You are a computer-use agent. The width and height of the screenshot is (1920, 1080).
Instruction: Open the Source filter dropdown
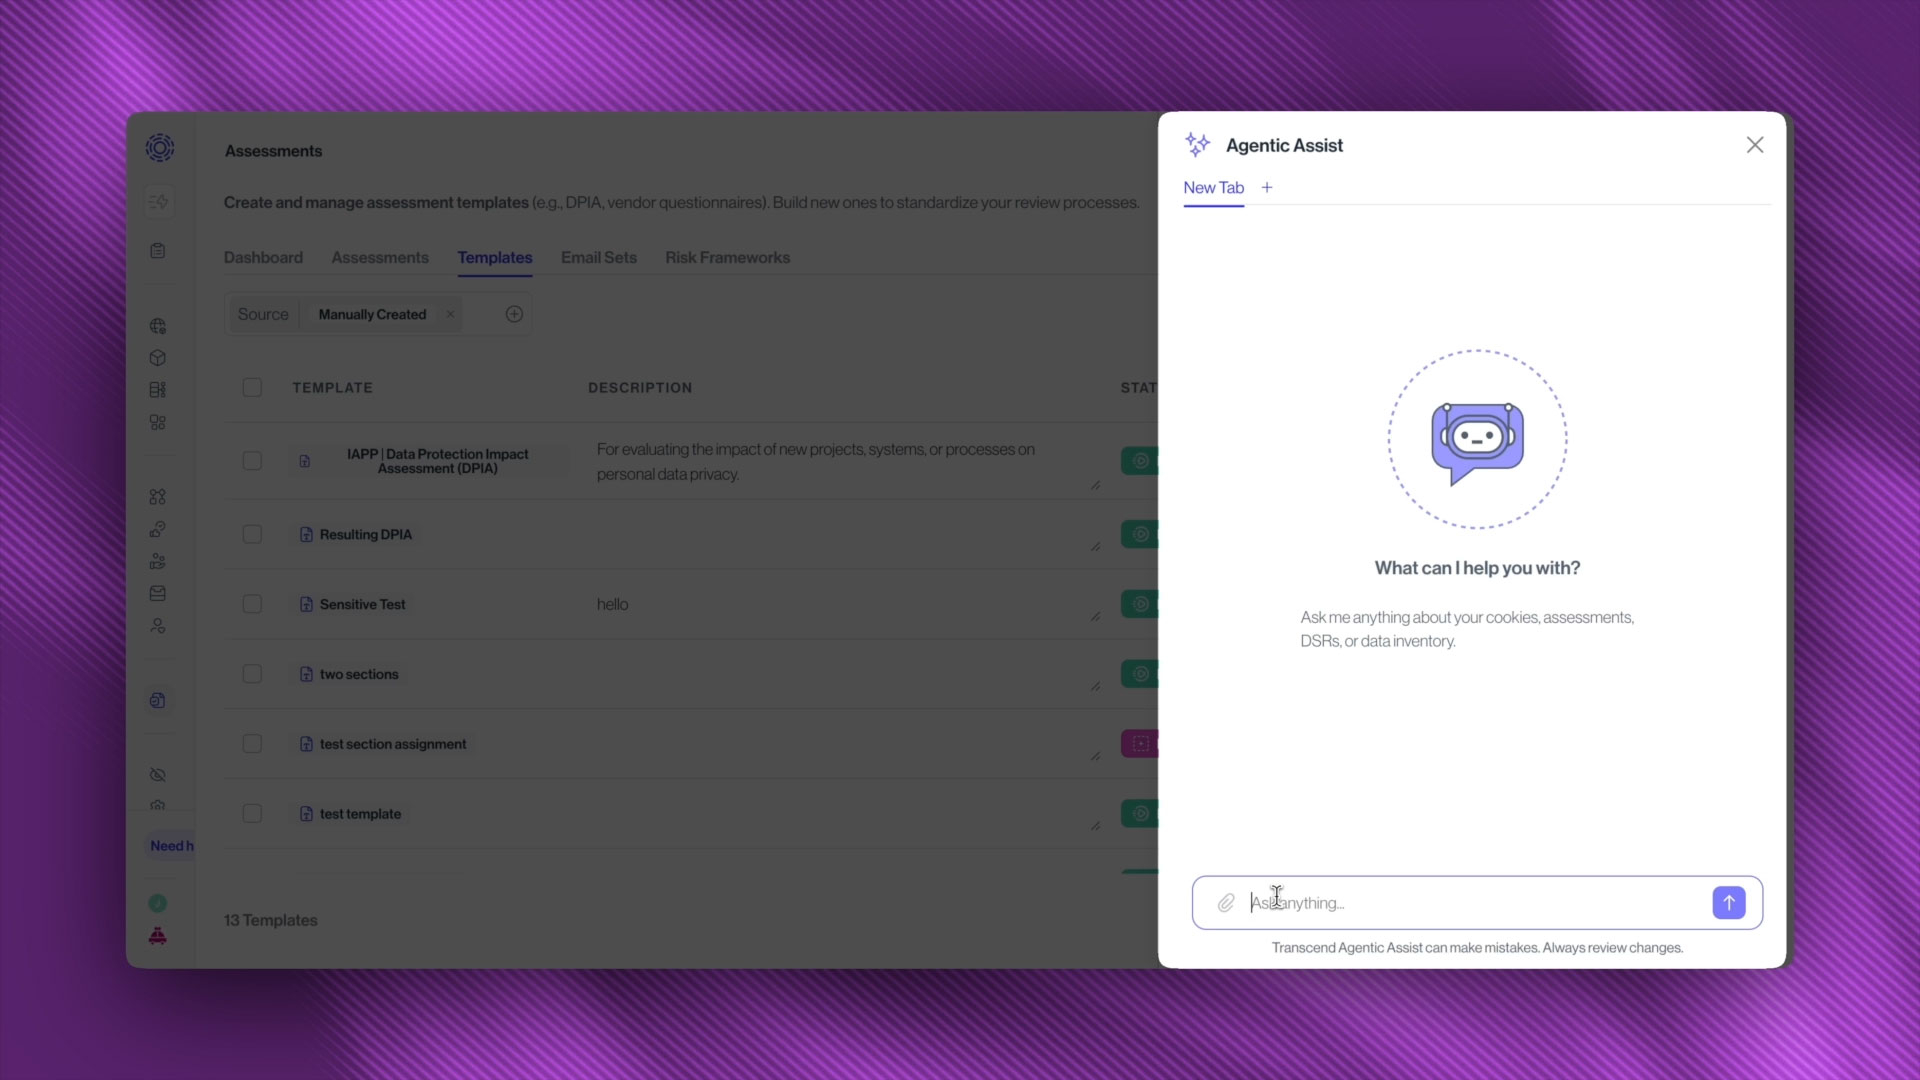click(x=263, y=314)
